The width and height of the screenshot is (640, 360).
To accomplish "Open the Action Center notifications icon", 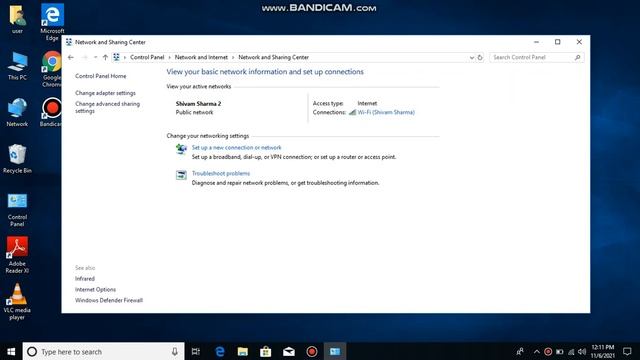I will (627, 351).
